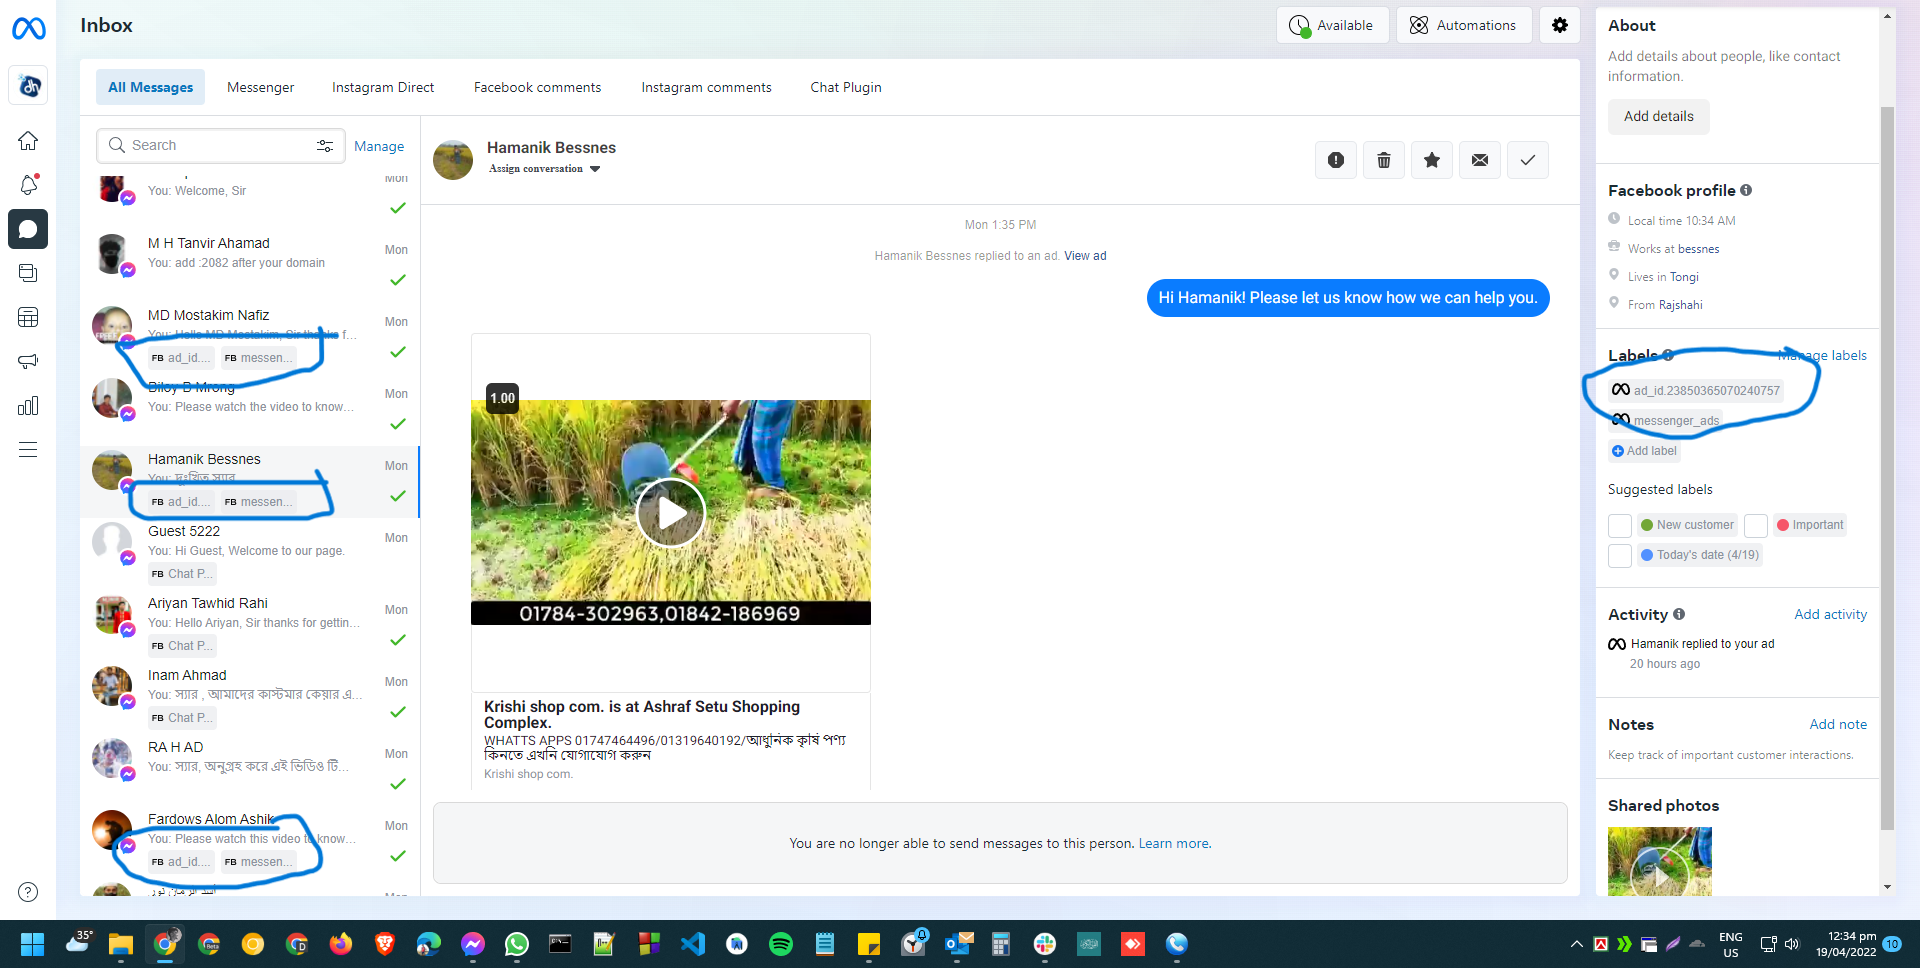Switch to Instagram Direct tab
Viewport: 1920px width, 968px height.
click(x=383, y=87)
